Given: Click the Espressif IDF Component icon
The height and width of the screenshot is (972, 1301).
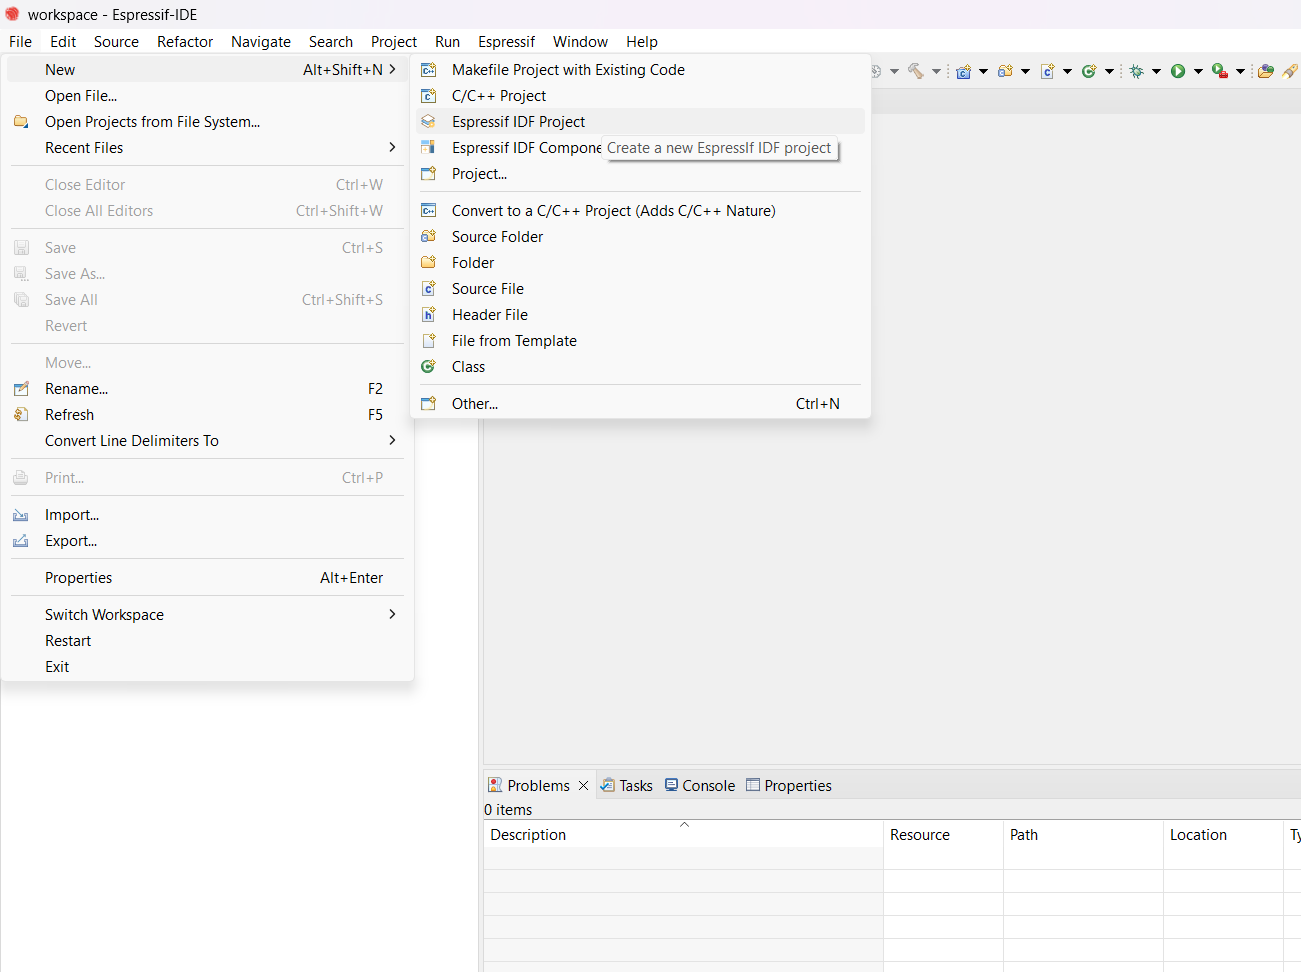Looking at the screenshot, I should pyautogui.click(x=428, y=148).
